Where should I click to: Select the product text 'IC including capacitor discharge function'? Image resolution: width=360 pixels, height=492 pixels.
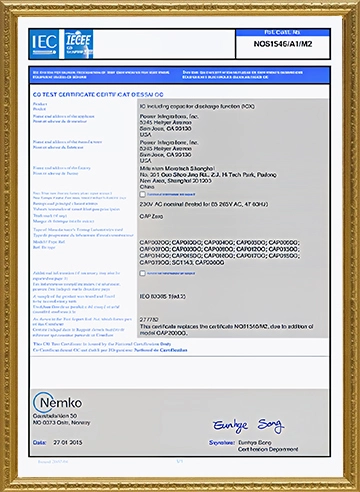197,106
